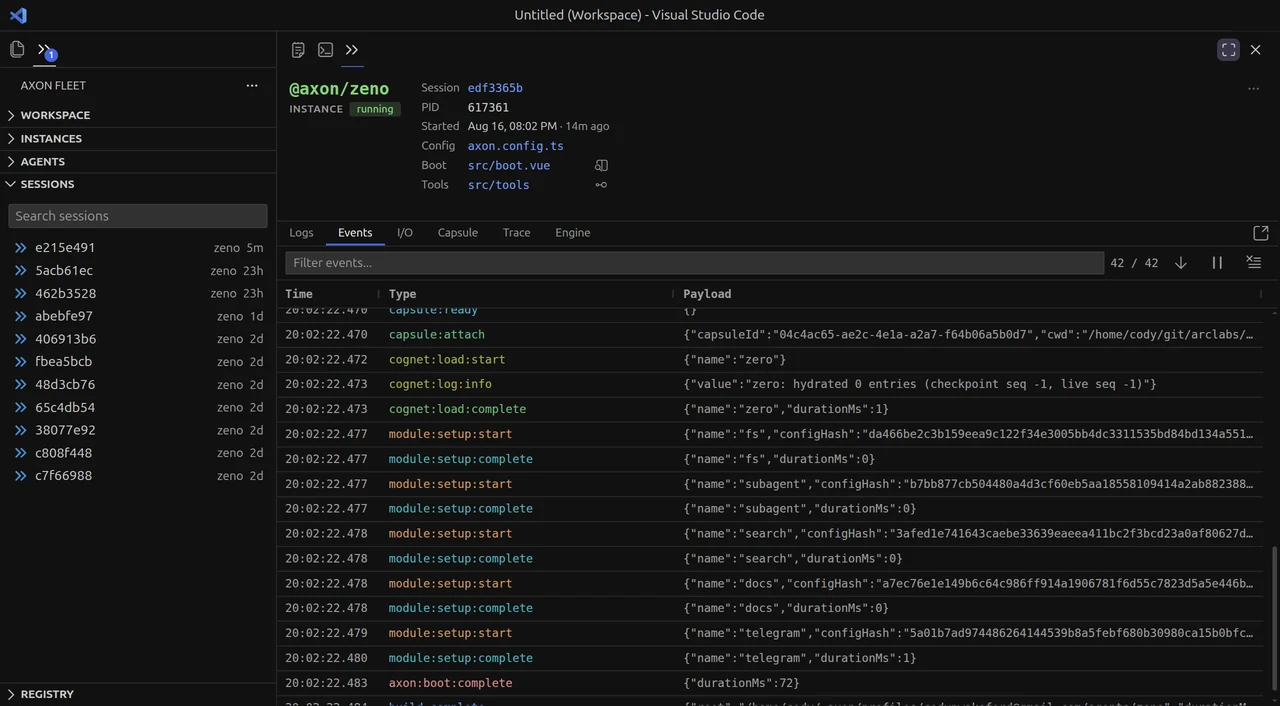1280x706 pixels.
Task: Open Axon Fleet more actions ellipsis
Action: click(x=252, y=86)
